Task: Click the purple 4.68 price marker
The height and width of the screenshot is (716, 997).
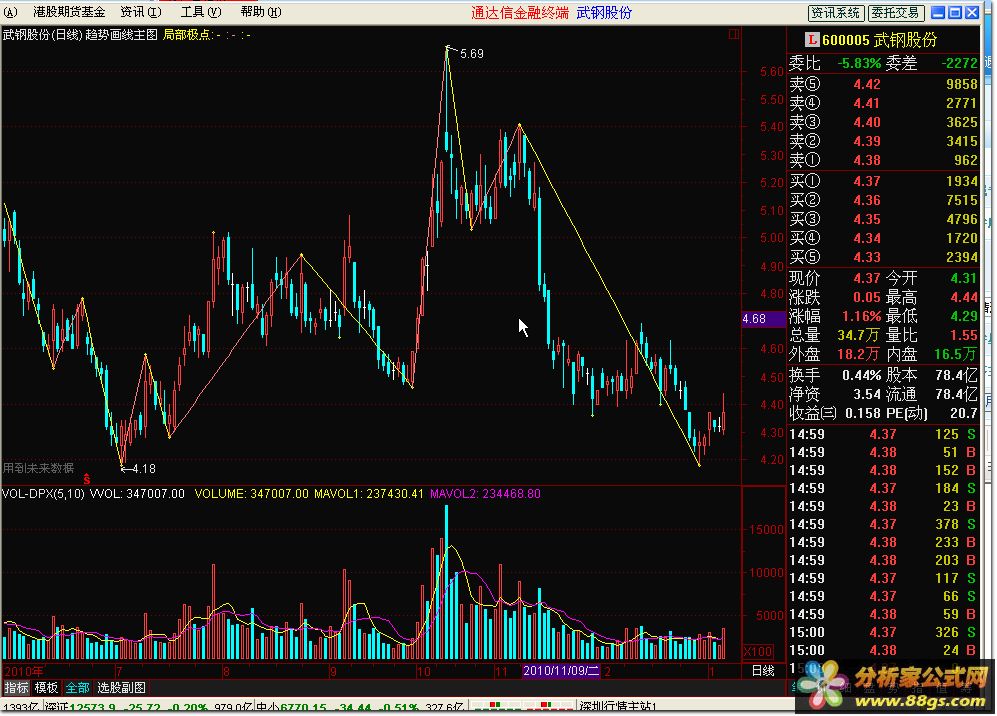Action: click(x=763, y=319)
